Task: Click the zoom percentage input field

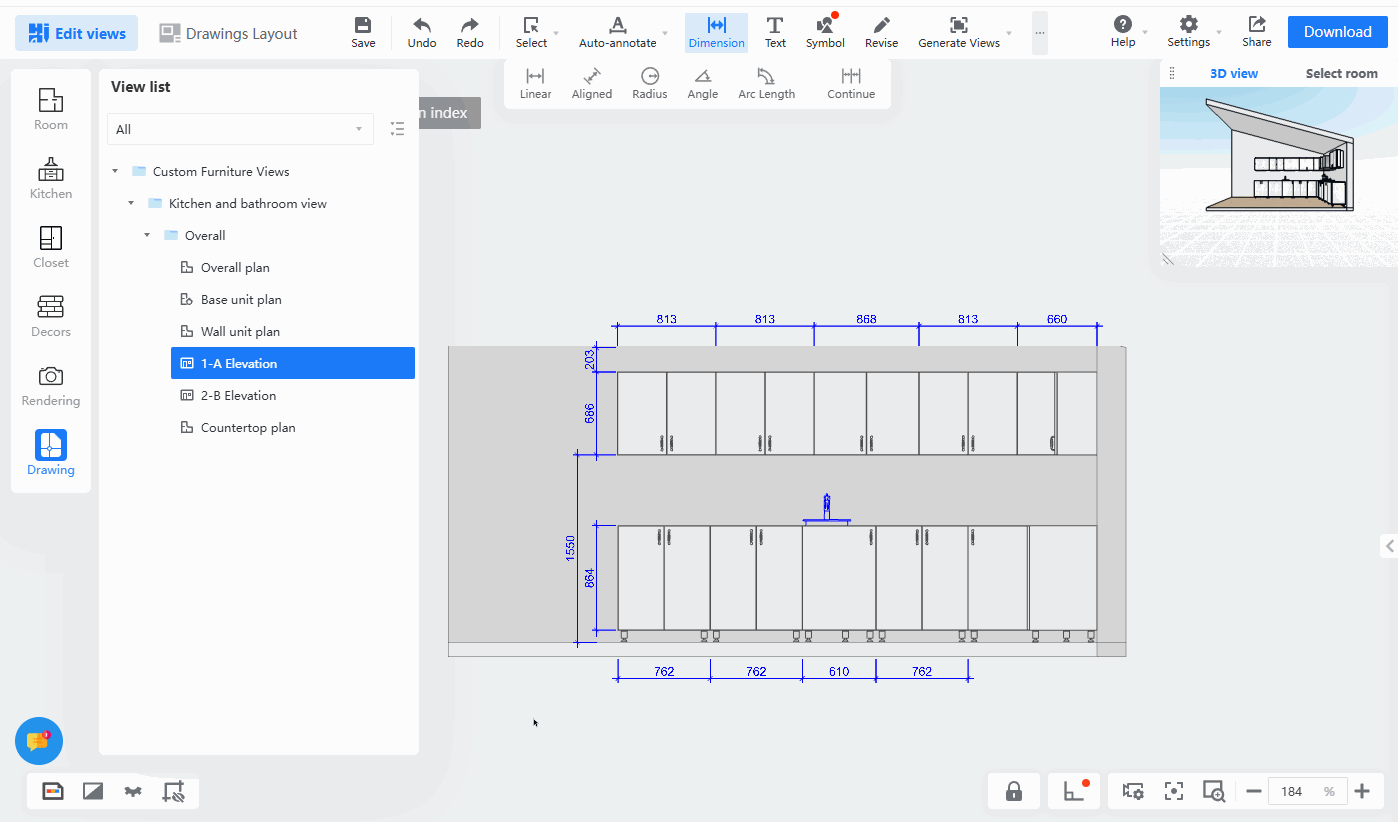Action: pos(1306,791)
